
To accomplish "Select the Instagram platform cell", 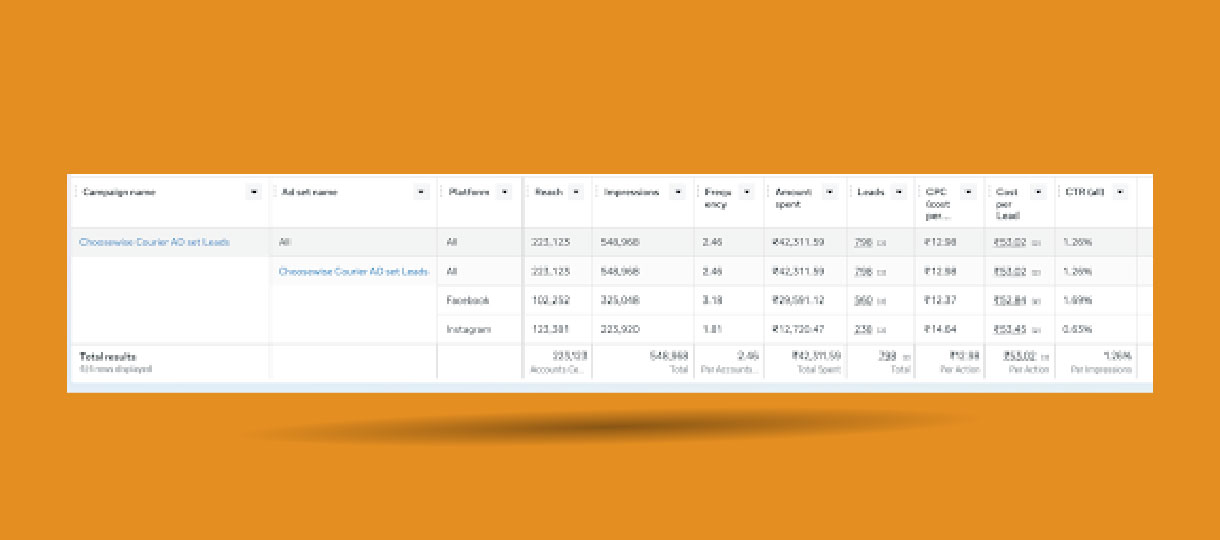I will coord(468,329).
